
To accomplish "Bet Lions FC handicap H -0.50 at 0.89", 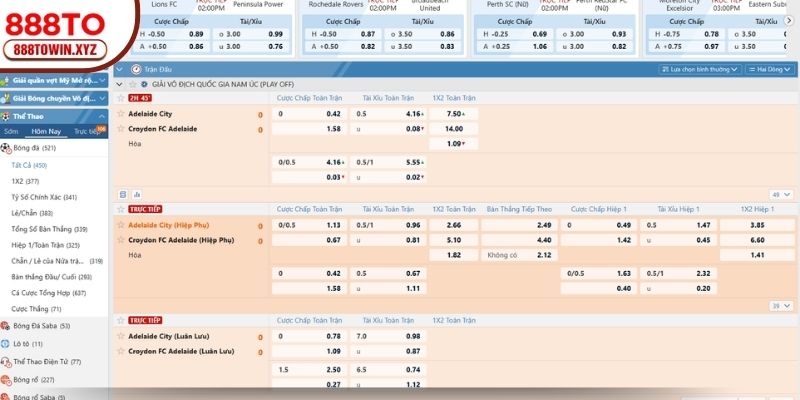I will 171,34.
